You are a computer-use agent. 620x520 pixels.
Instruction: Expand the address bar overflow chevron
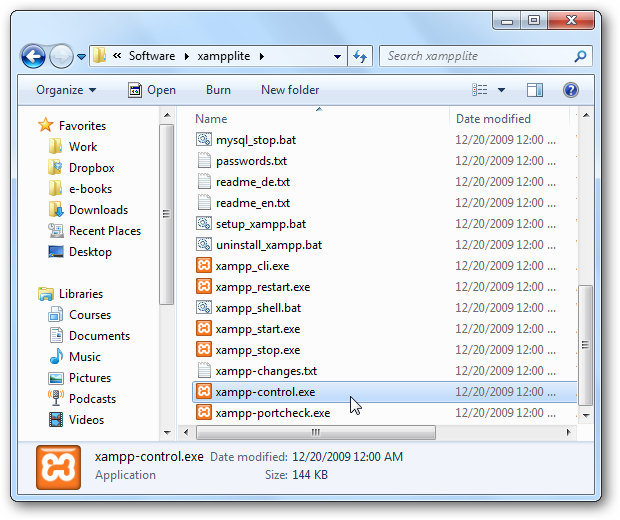[x=117, y=56]
